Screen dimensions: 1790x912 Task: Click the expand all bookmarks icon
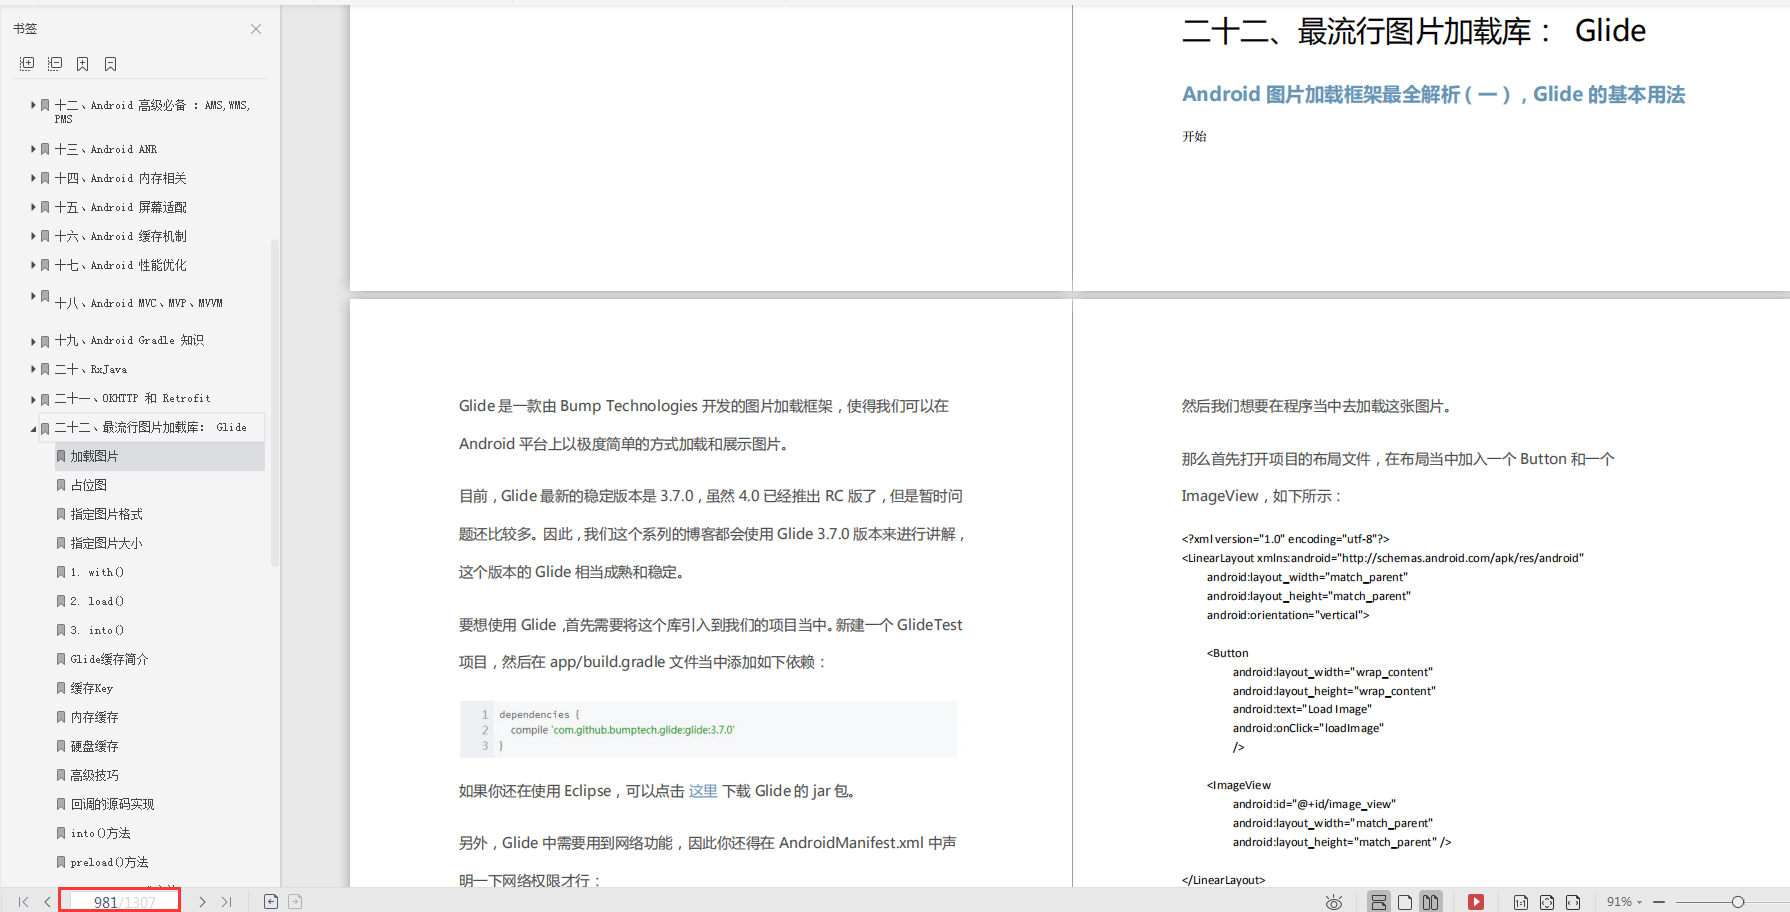point(27,64)
